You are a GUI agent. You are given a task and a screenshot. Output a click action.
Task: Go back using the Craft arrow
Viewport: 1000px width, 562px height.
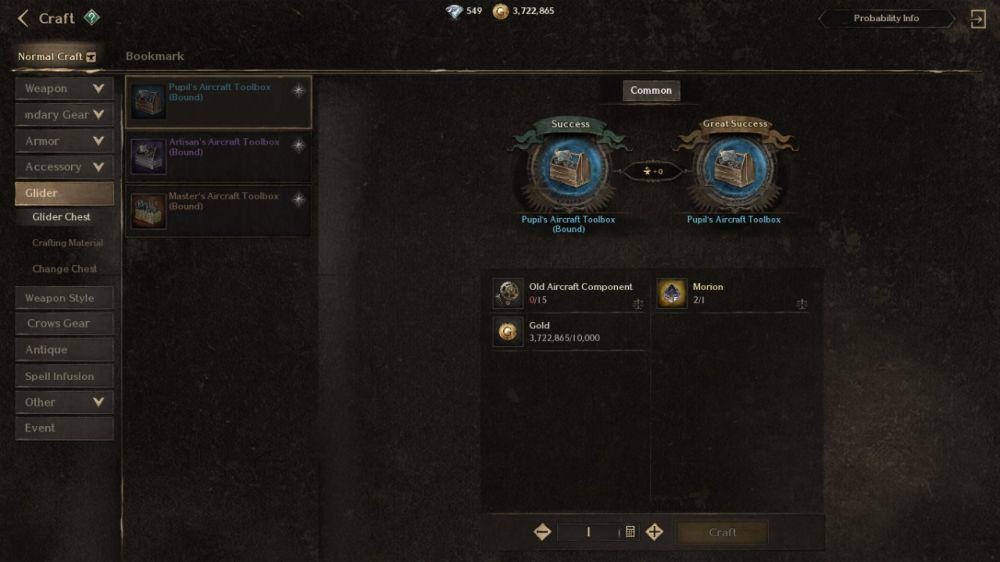pos(23,18)
